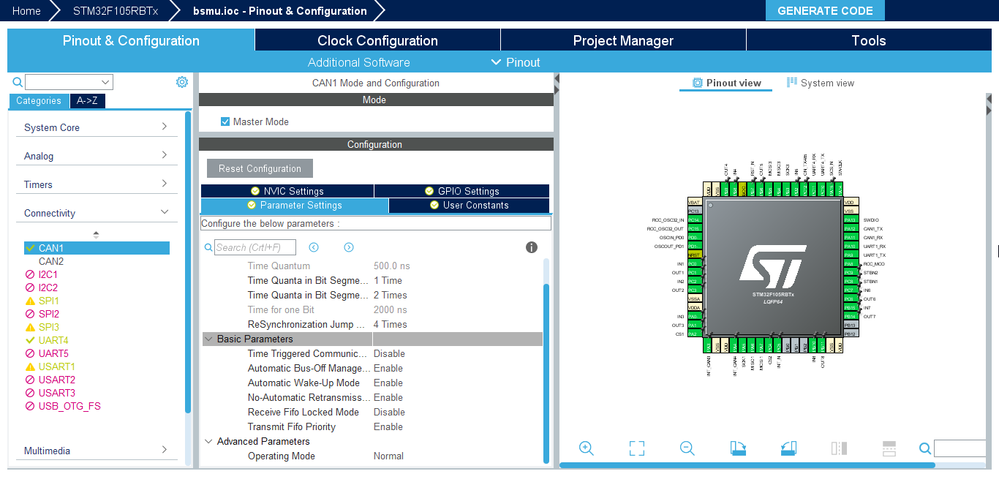The image size is (999, 477).
Task: Click the categories panel vertical scrollbar
Action: pos(187,263)
